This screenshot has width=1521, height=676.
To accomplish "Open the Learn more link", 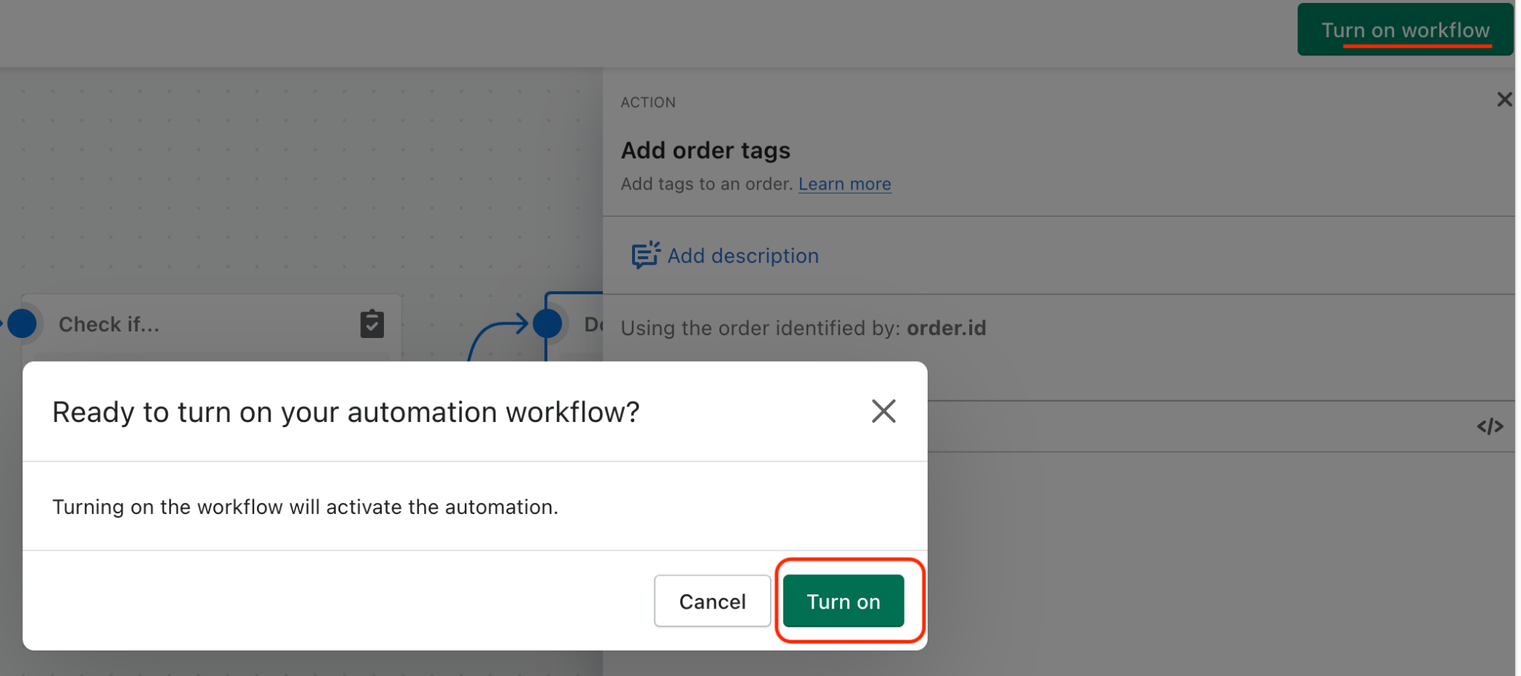I will [844, 184].
